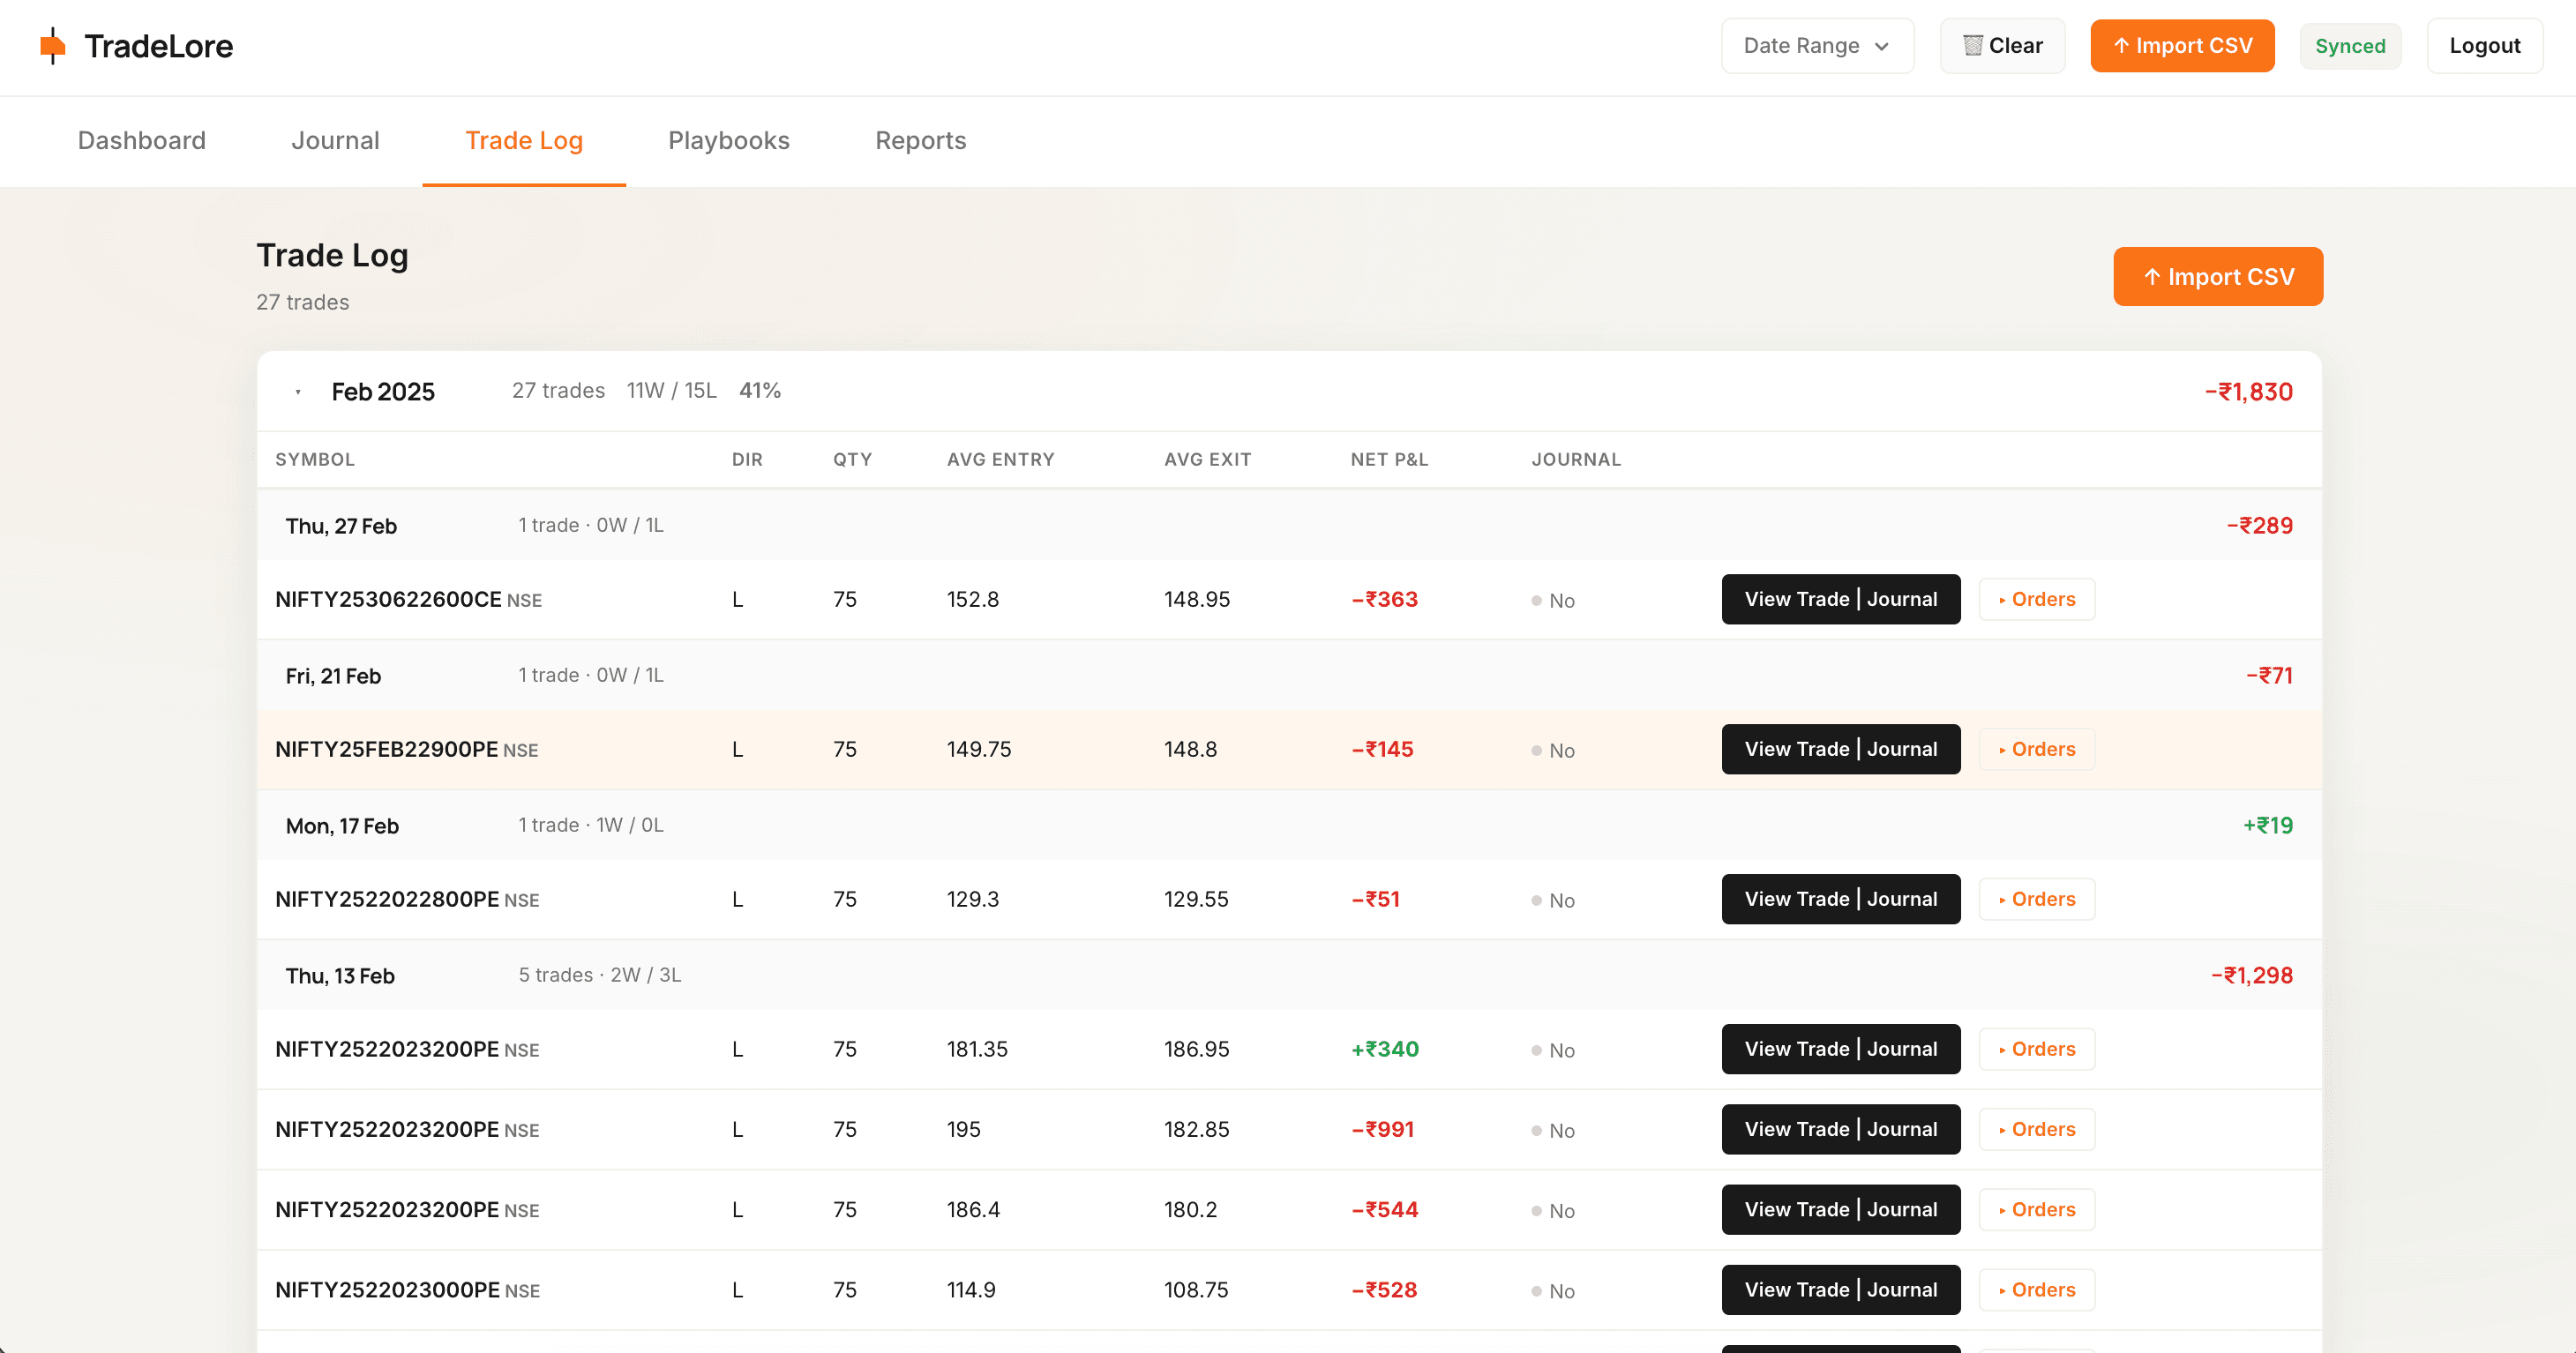Click the Fri, 21 Feb day header
This screenshot has width=2576, height=1353.
click(x=1289, y=675)
